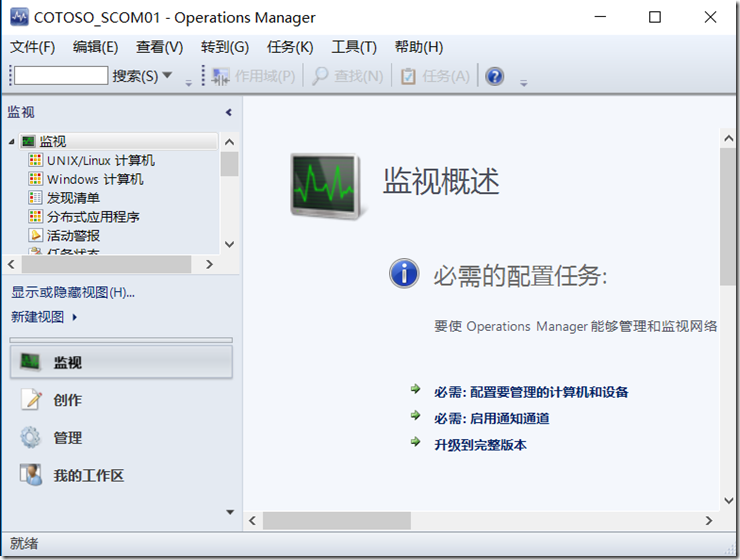Click the 作用域(P) scope toolbar icon
Viewport: 740px width, 560px height.
click(x=220, y=76)
